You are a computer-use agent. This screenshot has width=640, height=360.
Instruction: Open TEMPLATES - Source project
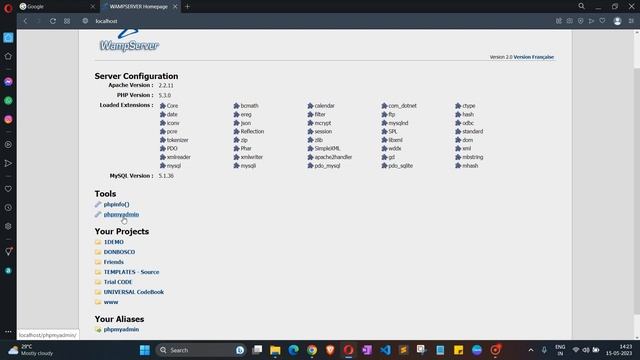(x=131, y=272)
